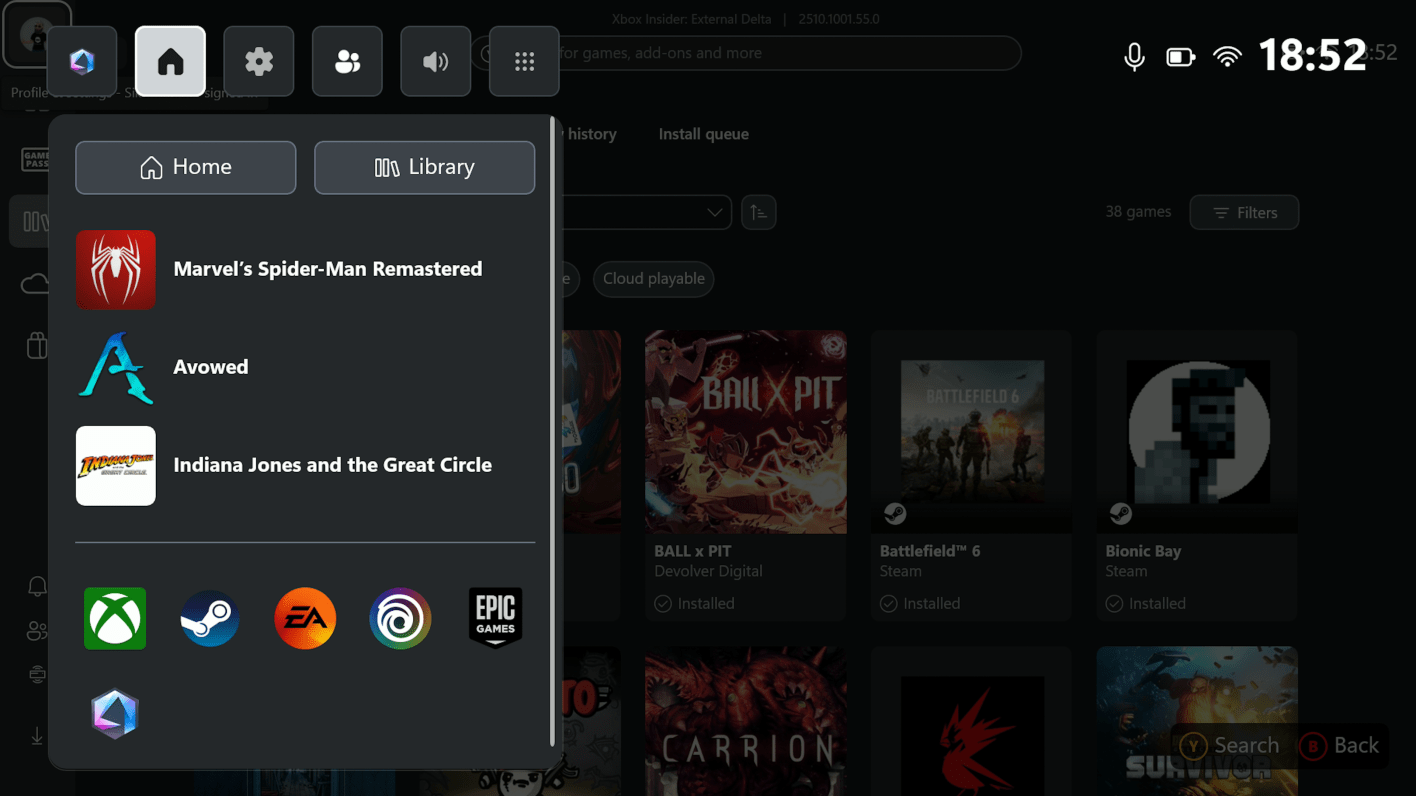Viewport: 1416px width, 796px height.
Task: Open the volume speaker control
Action: click(x=436, y=62)
